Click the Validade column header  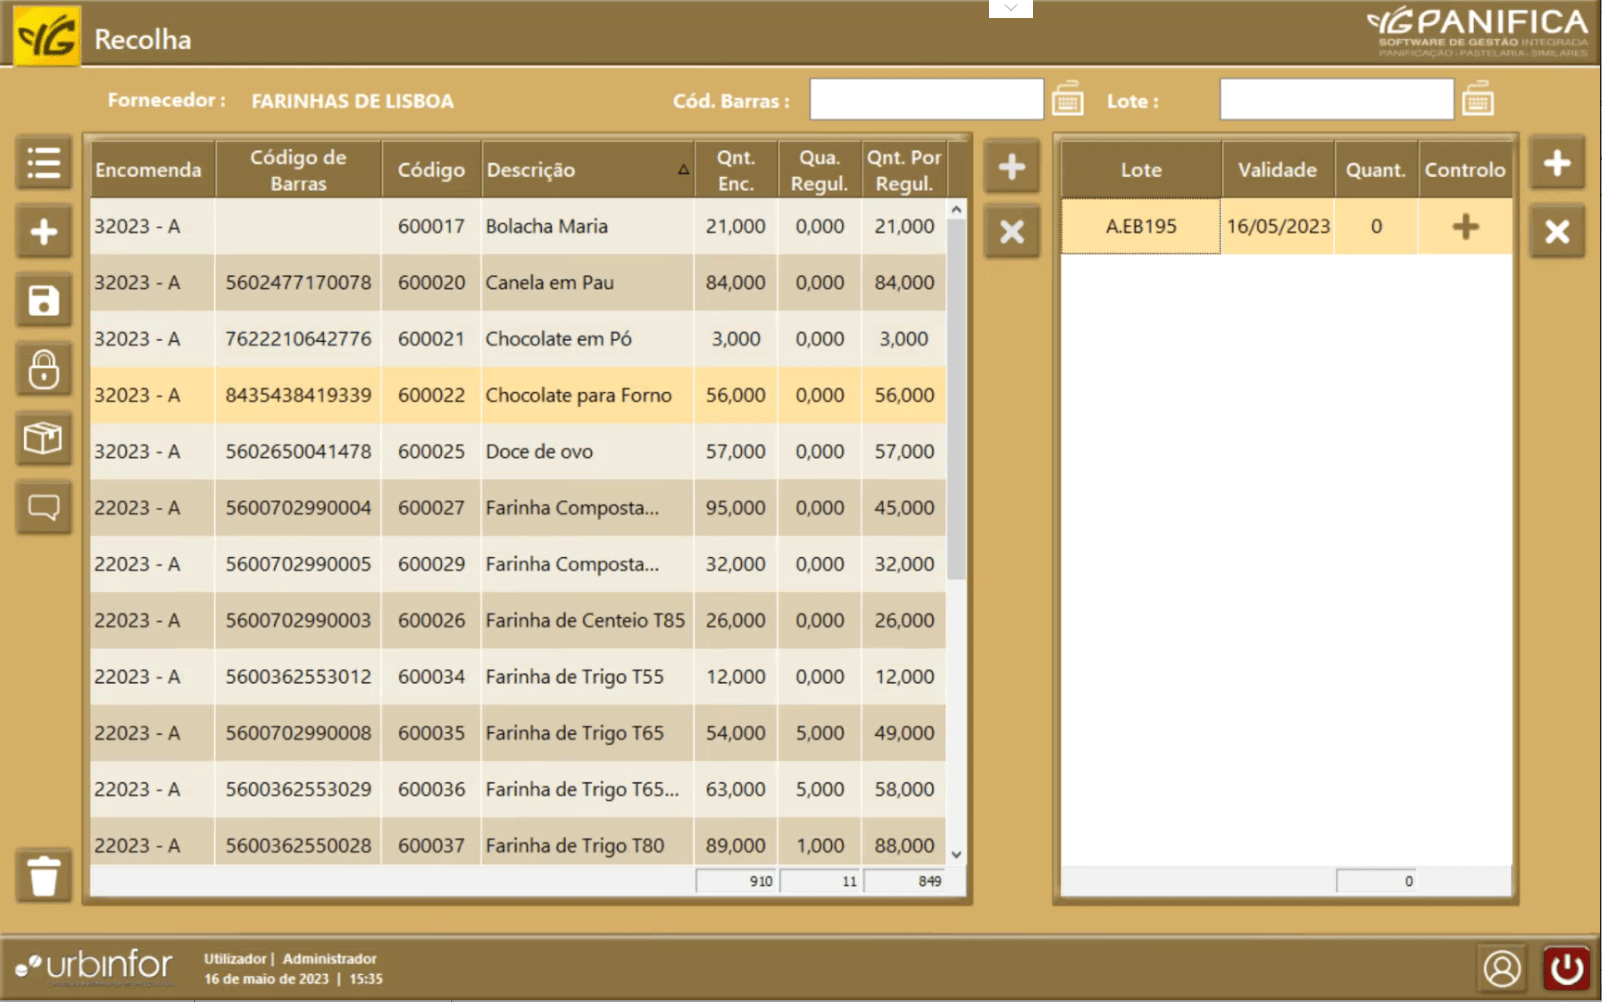[1277, 170]
